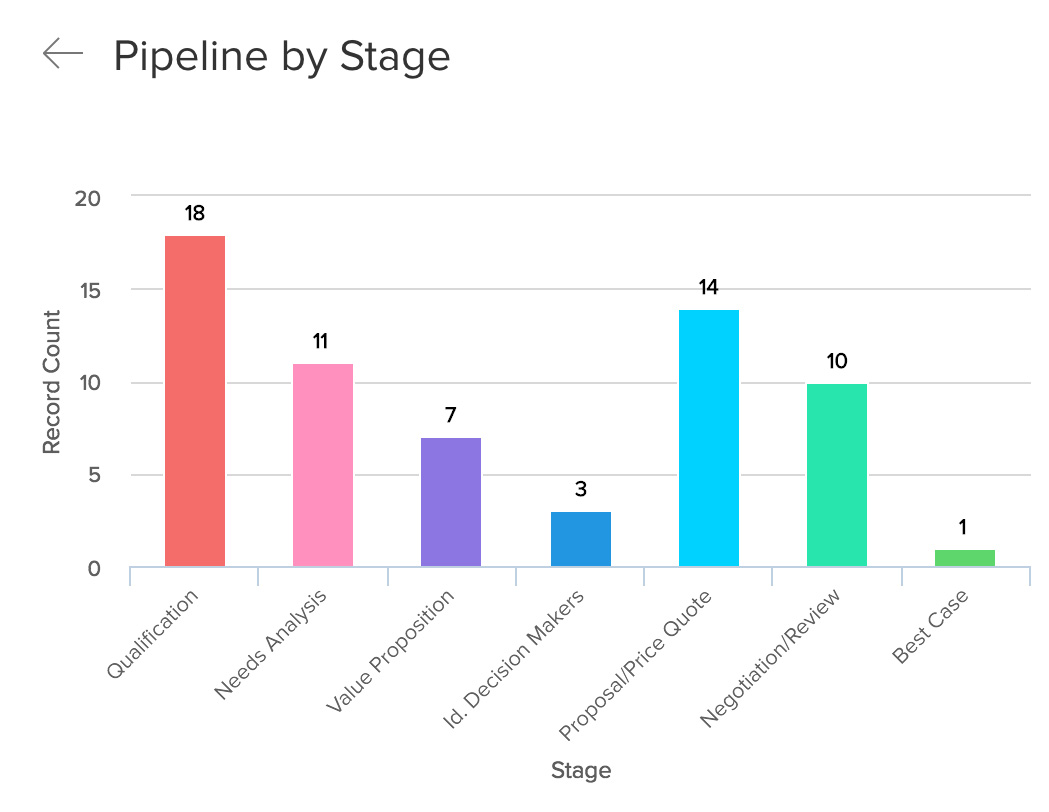Viewport: 1049px width, 812px height.
Task: Click the Qualification axis label
Action: click(154, 634)
